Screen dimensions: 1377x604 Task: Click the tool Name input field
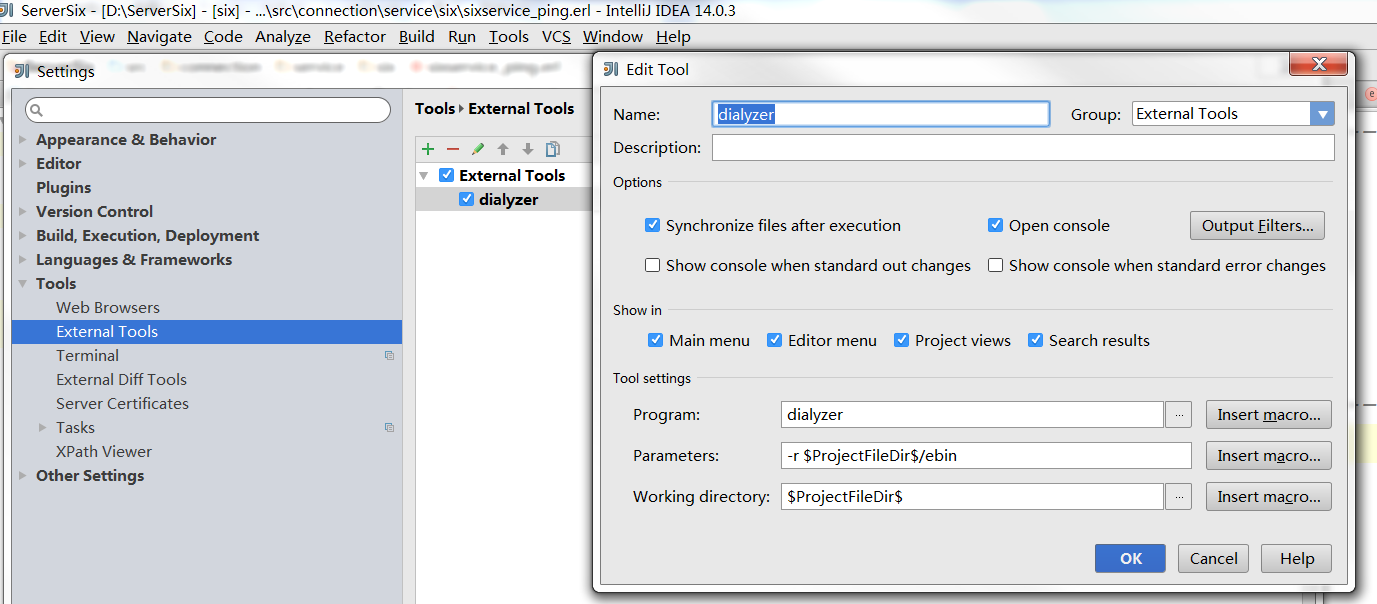[x=881, y=114]
